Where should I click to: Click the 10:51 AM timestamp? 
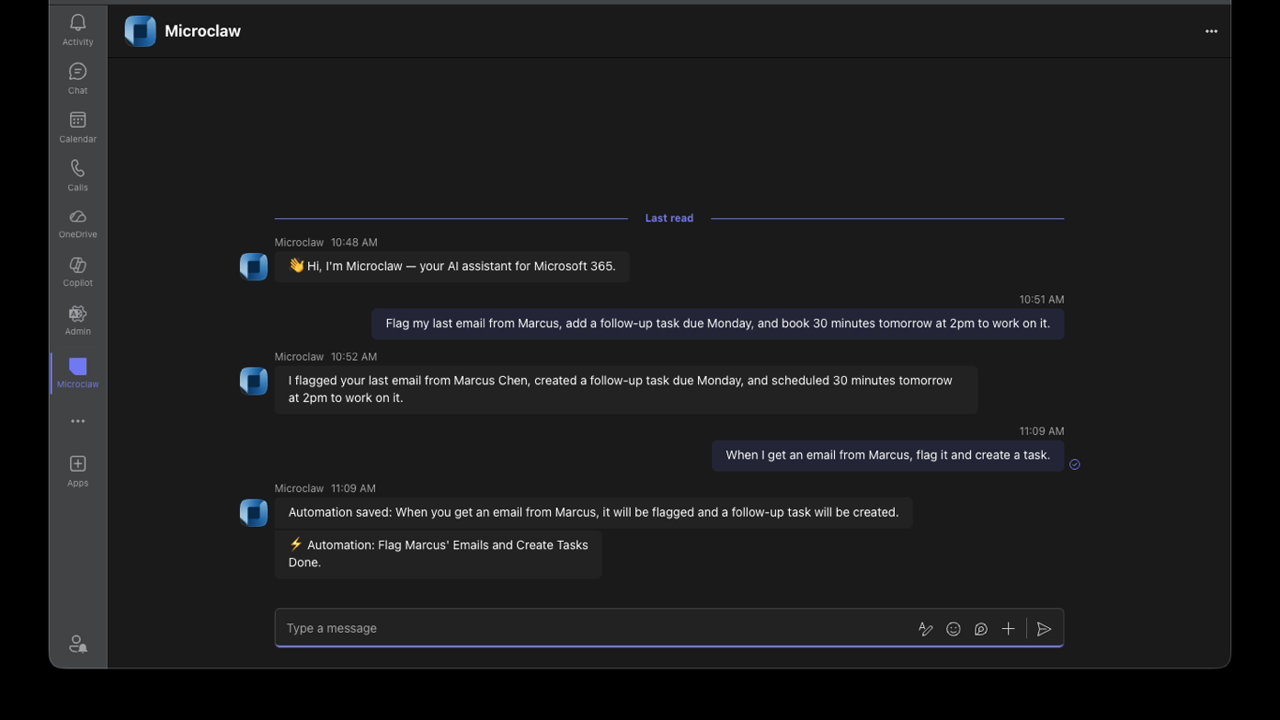[x=1041, y=300]
